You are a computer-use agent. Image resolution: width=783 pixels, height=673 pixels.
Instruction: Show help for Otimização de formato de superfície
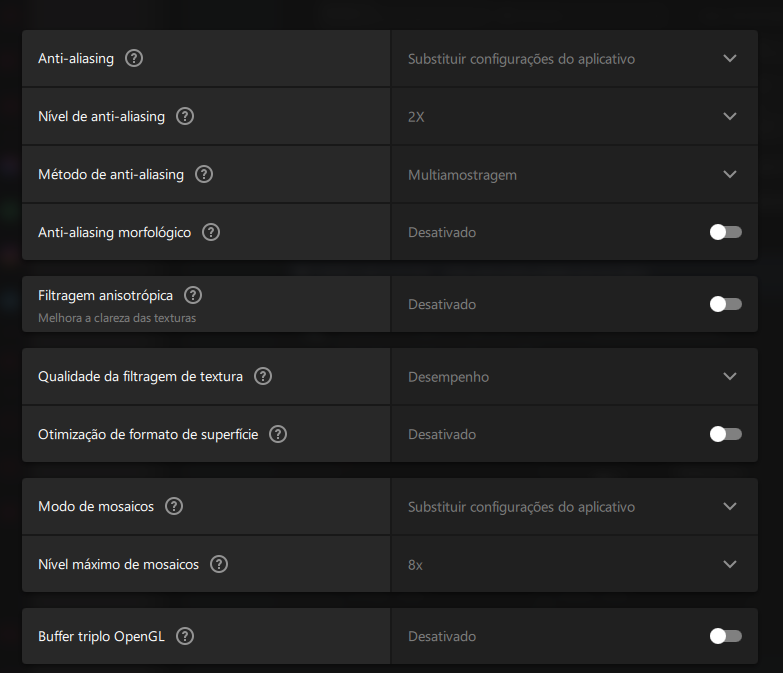coord(278,434)
